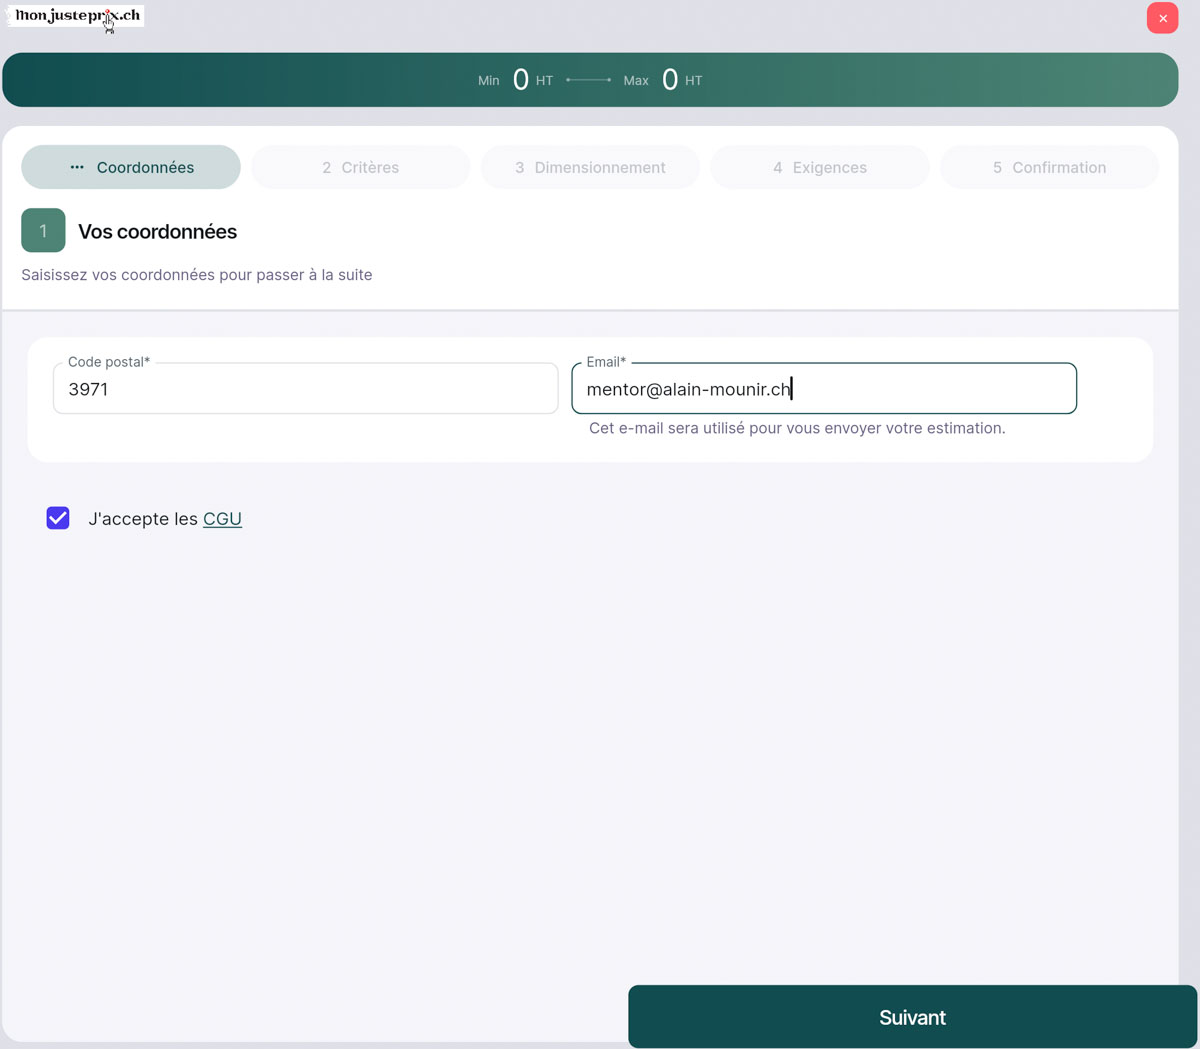The image size is (1200, 1049).
Task: Click the "Vos coordonnées" heading
Action: 157,231
